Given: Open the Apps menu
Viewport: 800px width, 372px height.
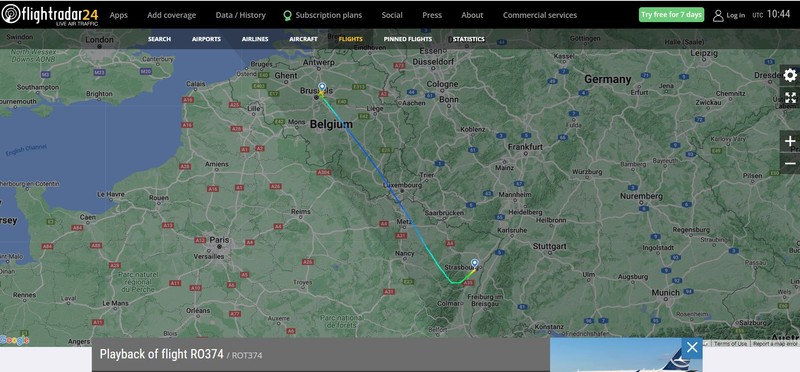Looking at the screenshot, I should pos(118,15).
